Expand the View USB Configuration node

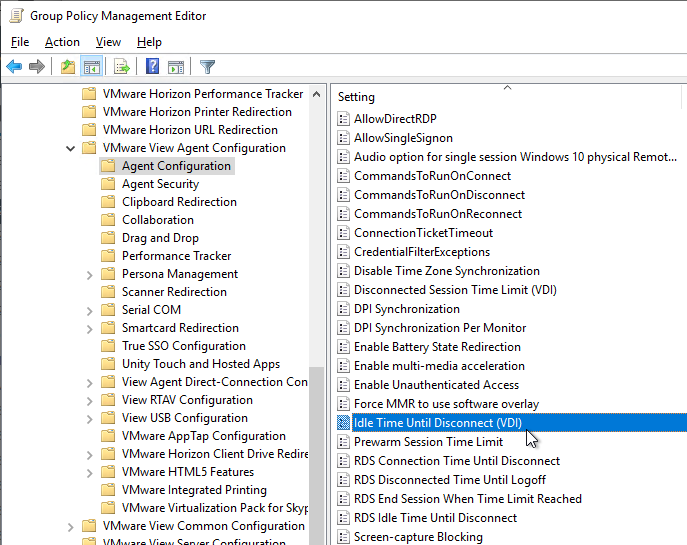point(89,419)
